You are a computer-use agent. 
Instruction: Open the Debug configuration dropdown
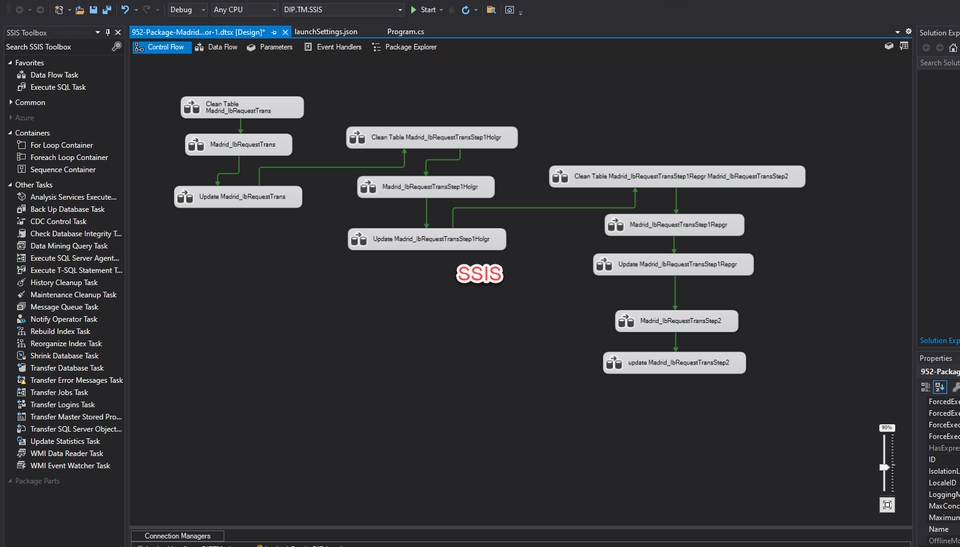click(187, 10)
